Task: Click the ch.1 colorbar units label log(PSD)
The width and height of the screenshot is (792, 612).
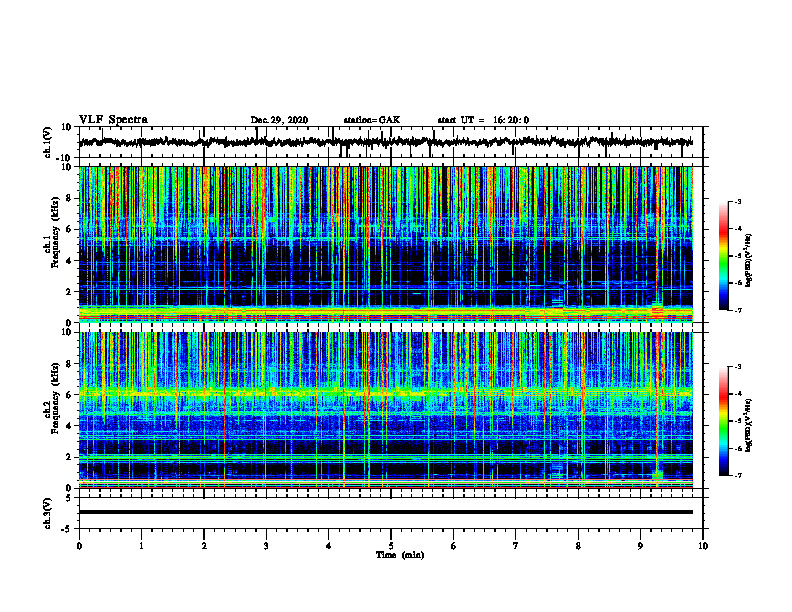Action: tap(749, 261)
